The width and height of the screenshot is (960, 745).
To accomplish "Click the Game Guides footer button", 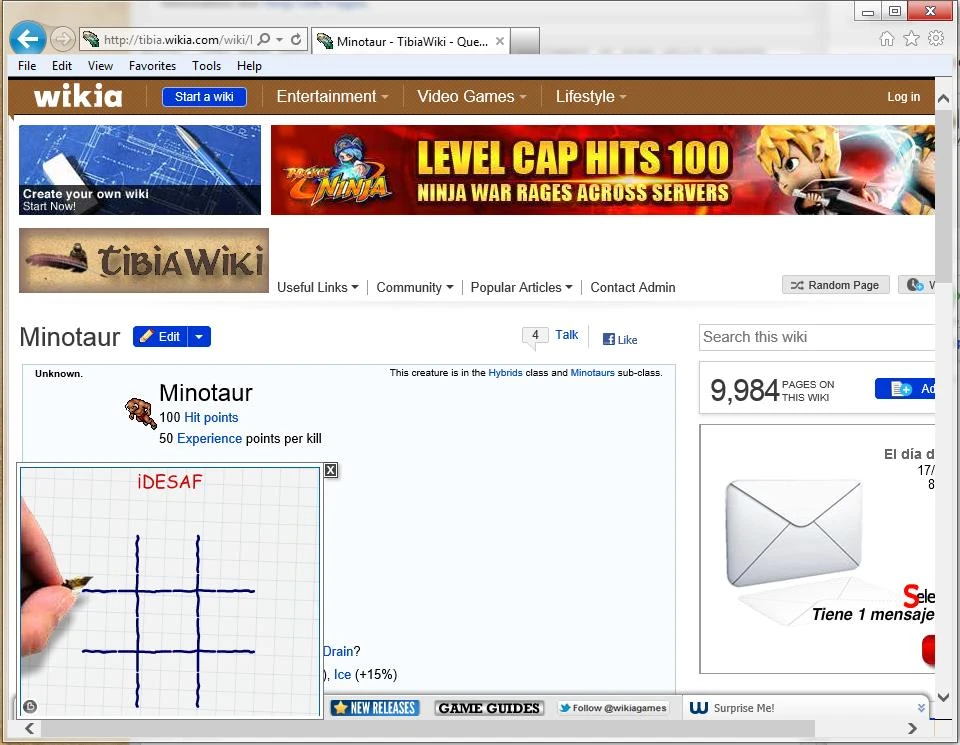I will 489,708.
